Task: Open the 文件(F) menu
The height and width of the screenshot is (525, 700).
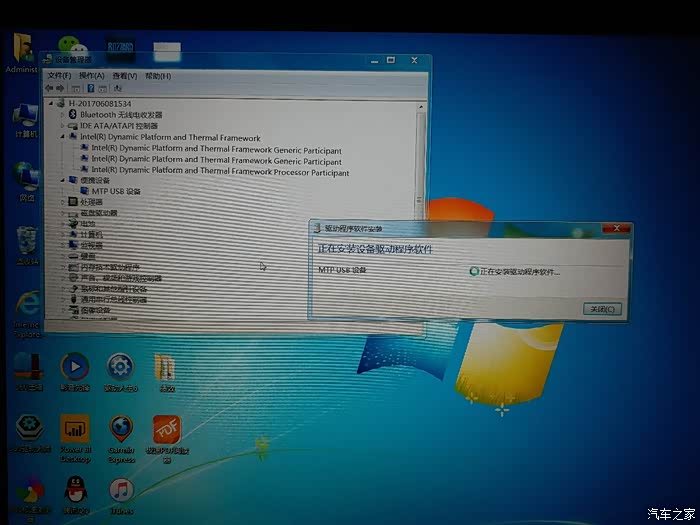Action: tap(59, 76)
